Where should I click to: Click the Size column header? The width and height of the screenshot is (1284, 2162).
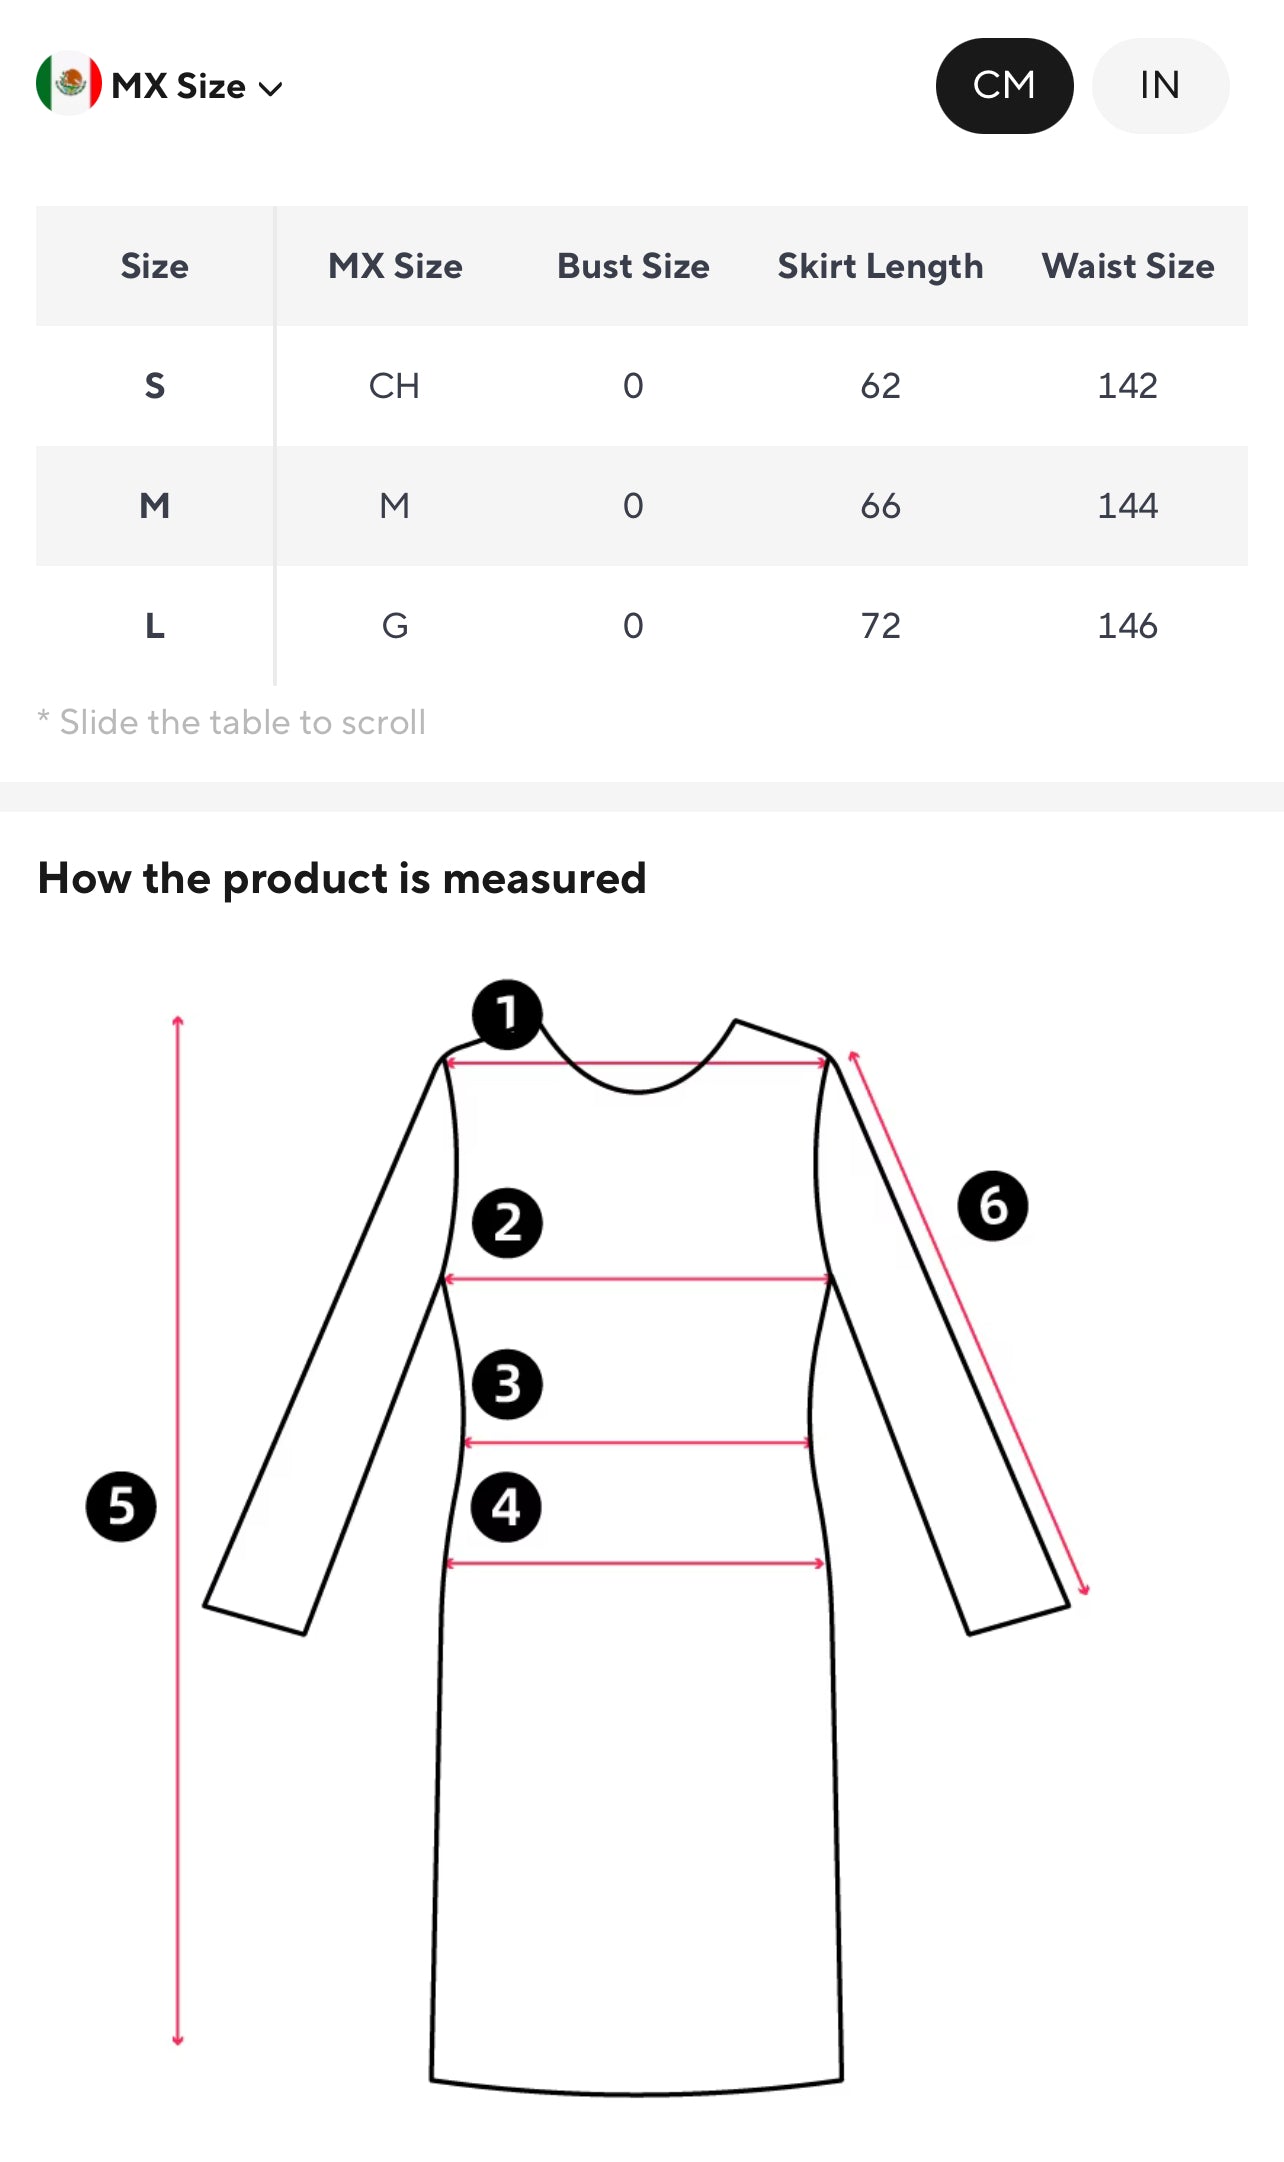coord(154,266)
